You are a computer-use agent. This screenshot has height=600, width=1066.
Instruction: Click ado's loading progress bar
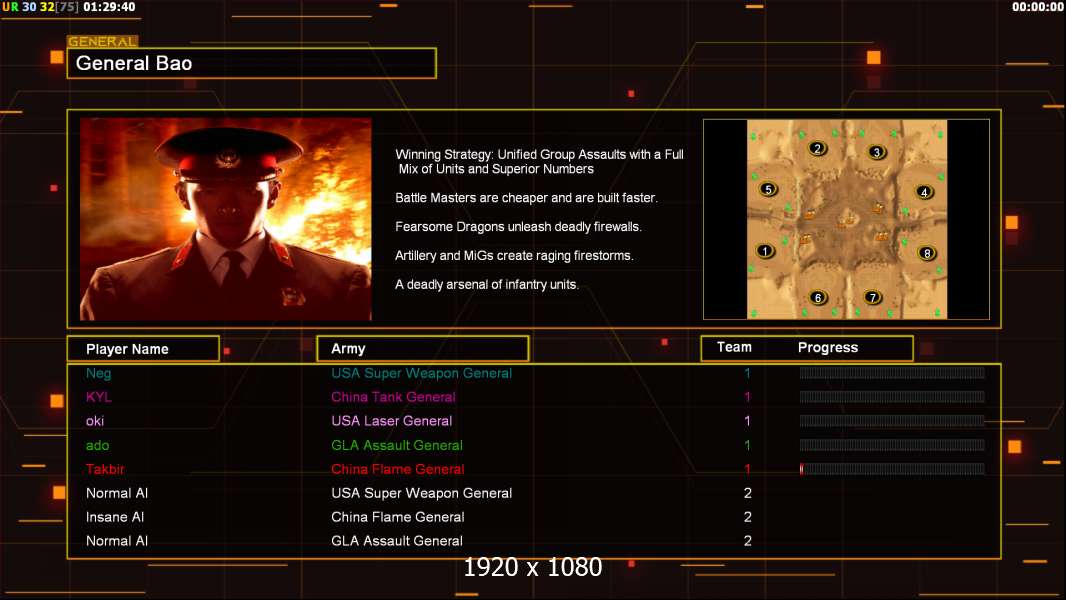point(892,445)
